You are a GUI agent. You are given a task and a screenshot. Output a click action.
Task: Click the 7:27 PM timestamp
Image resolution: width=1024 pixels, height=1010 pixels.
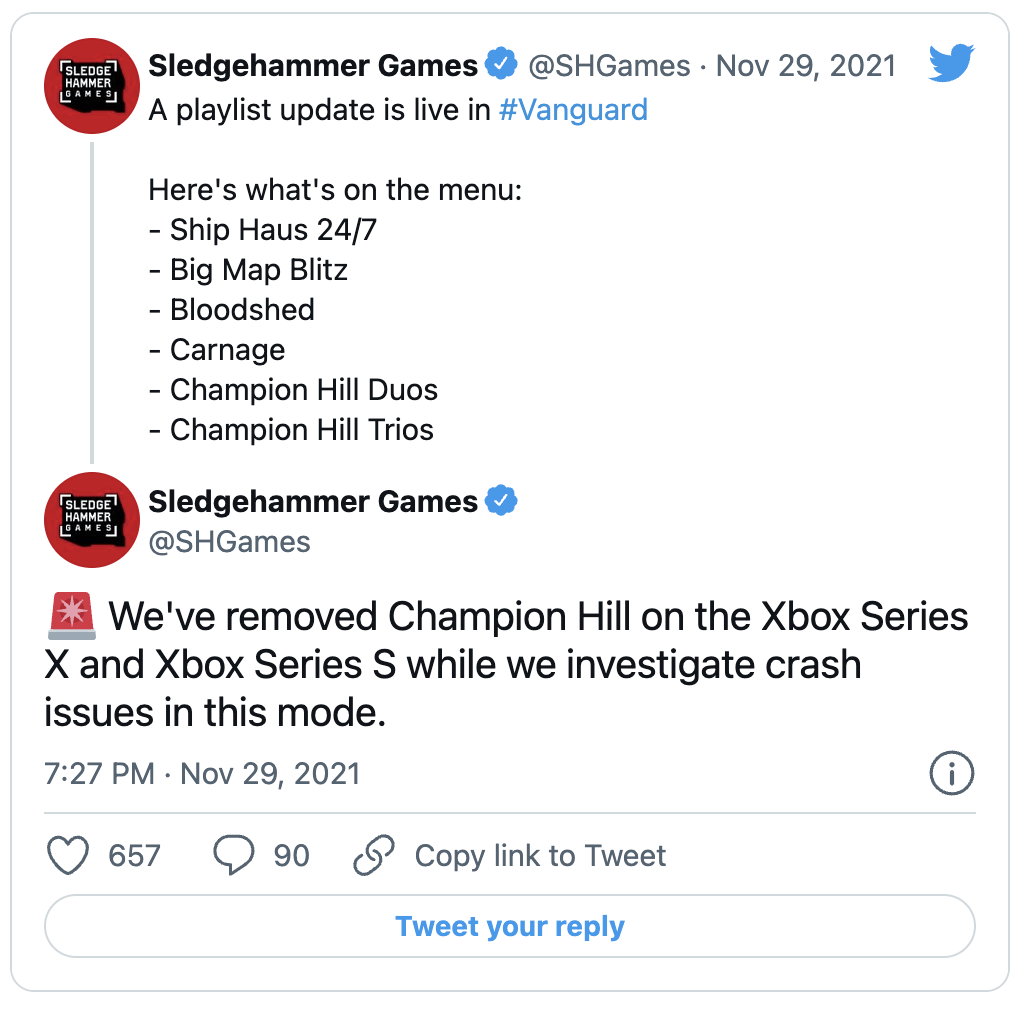[99, 774]
